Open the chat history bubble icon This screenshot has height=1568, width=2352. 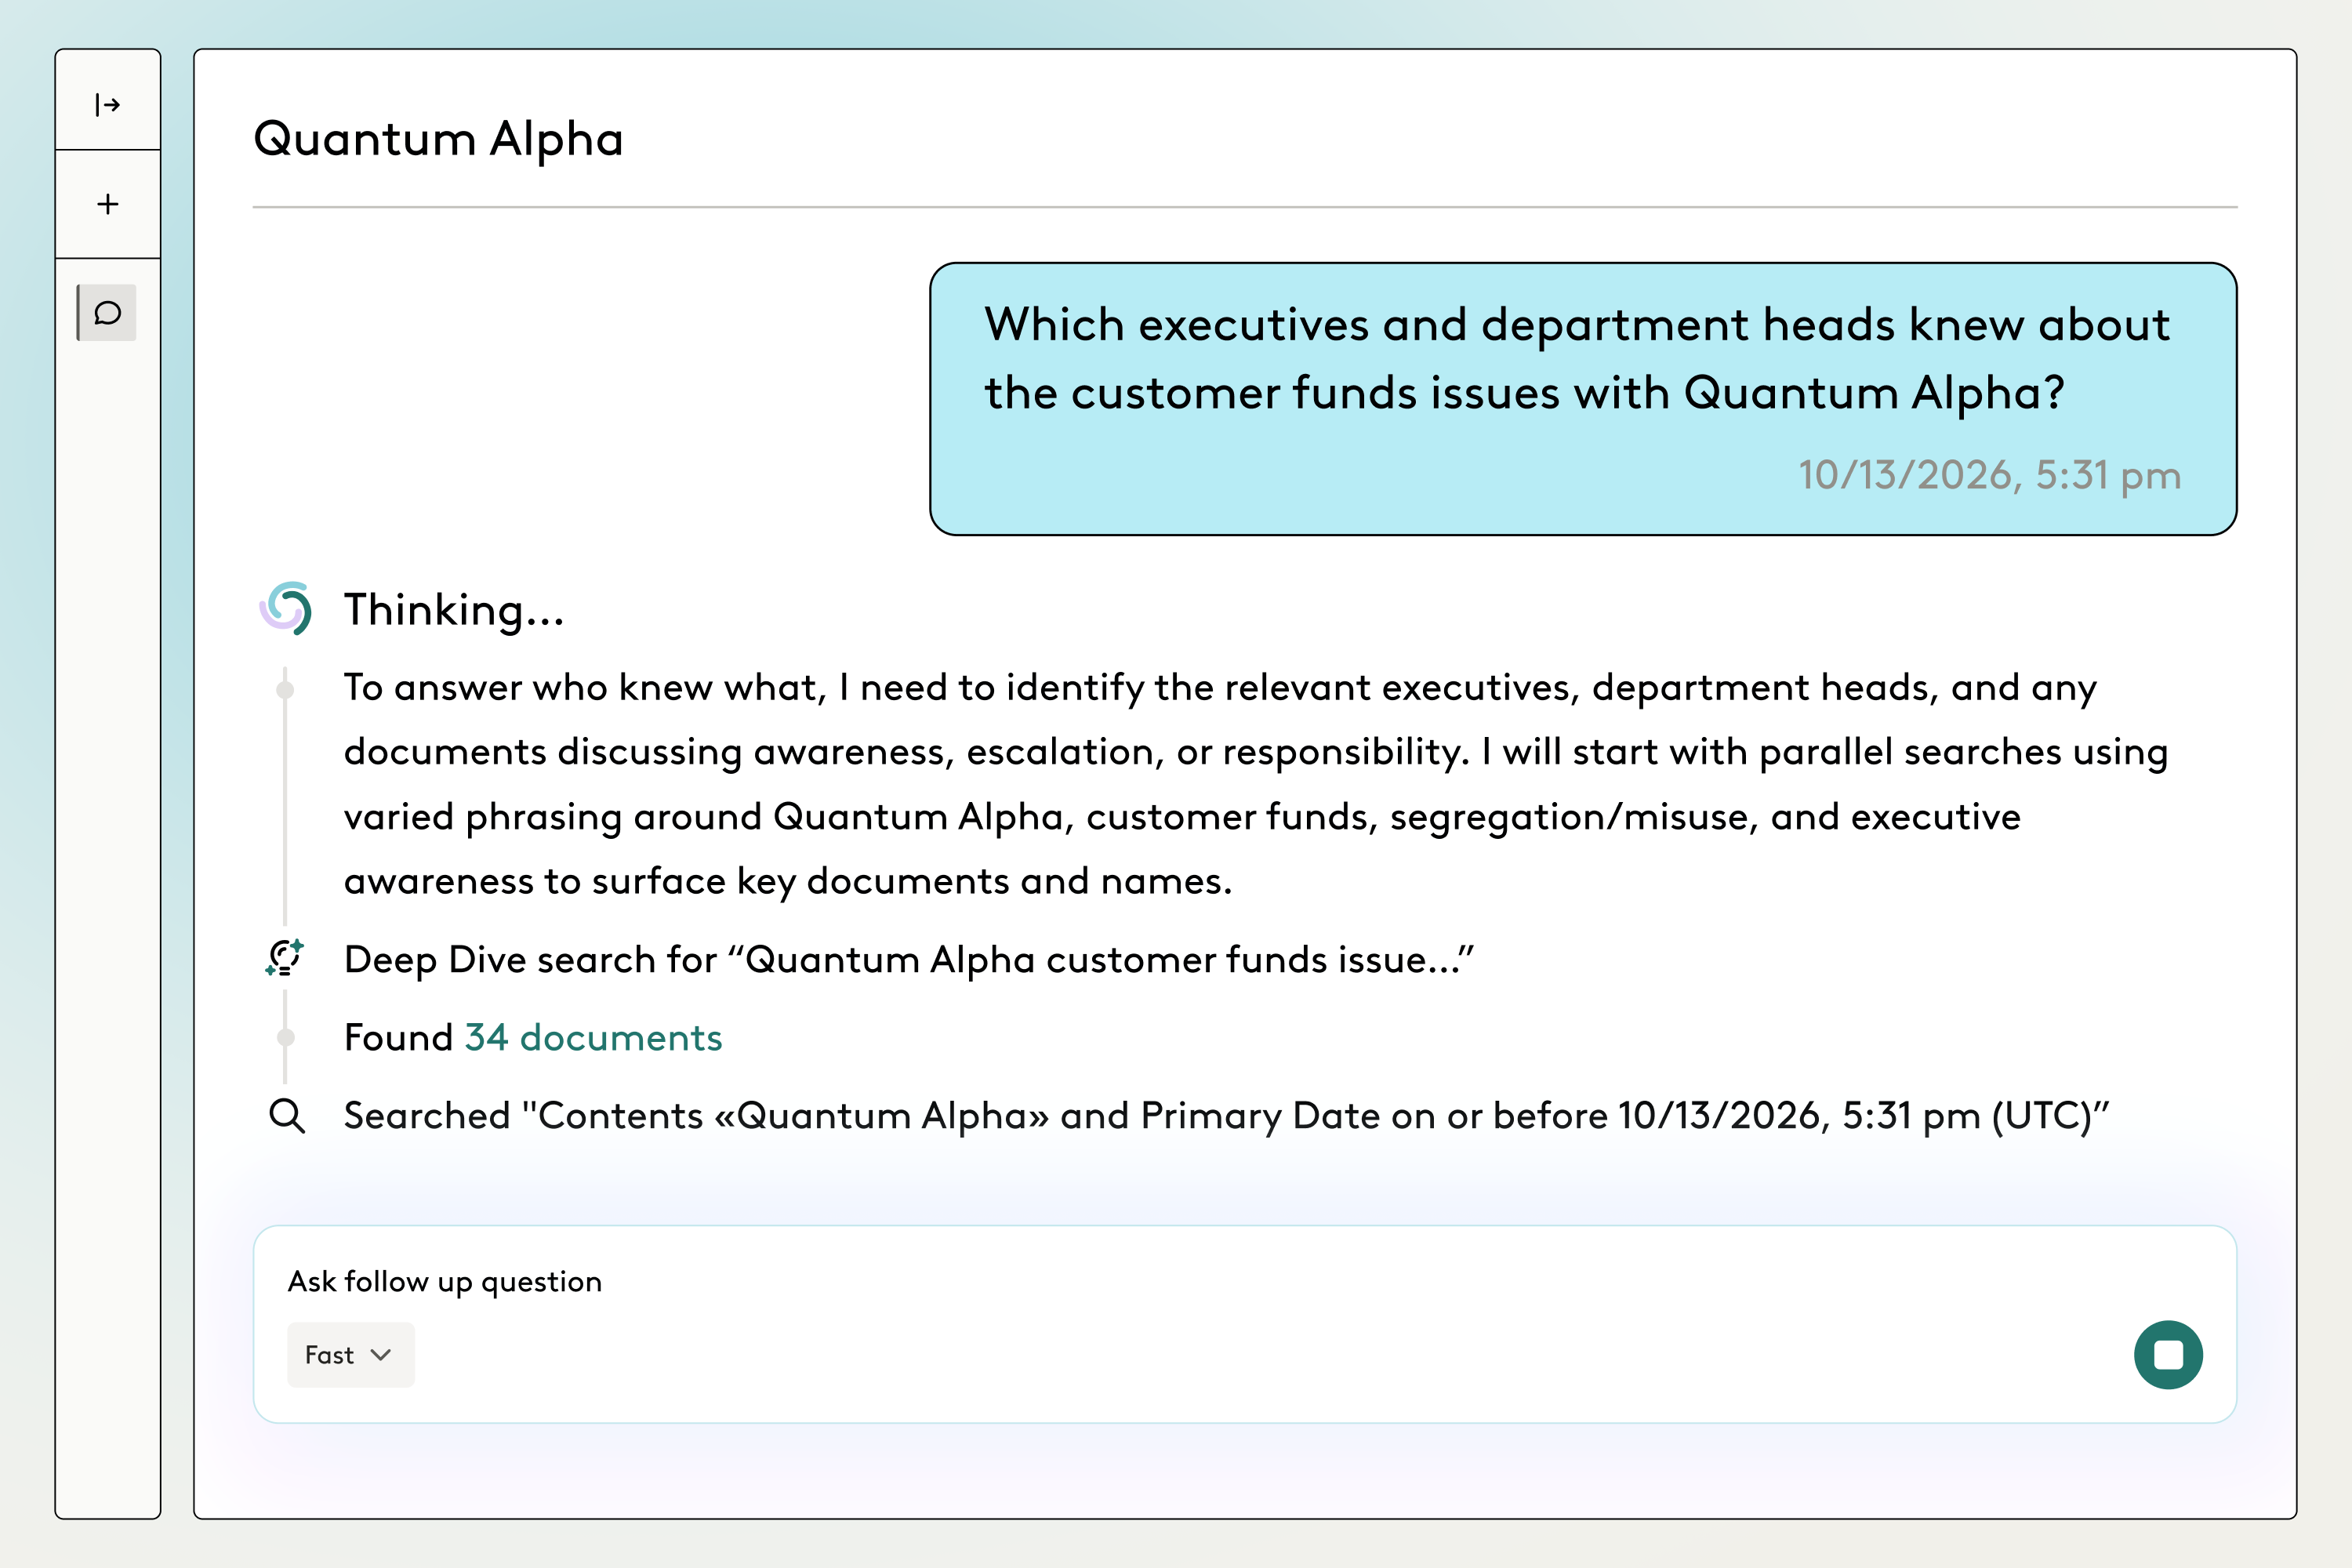pos(107,313)
